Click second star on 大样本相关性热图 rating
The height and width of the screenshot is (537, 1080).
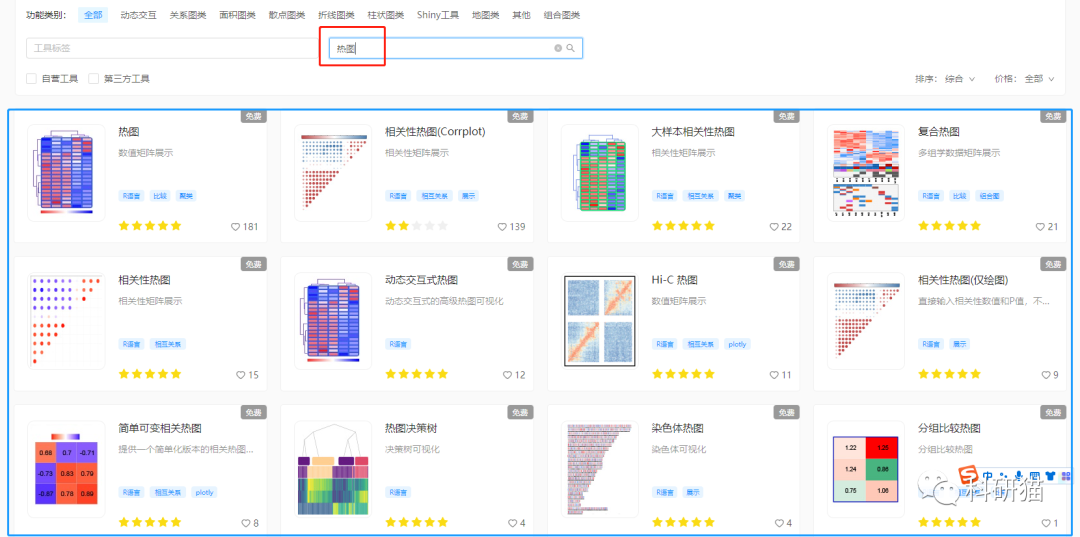coord(670,226)
